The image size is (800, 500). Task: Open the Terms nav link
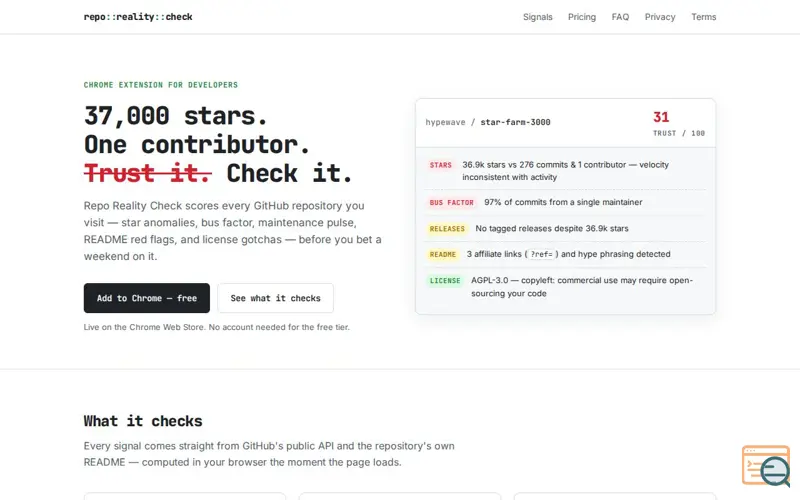pyautogui.click(x=704, y=17)
